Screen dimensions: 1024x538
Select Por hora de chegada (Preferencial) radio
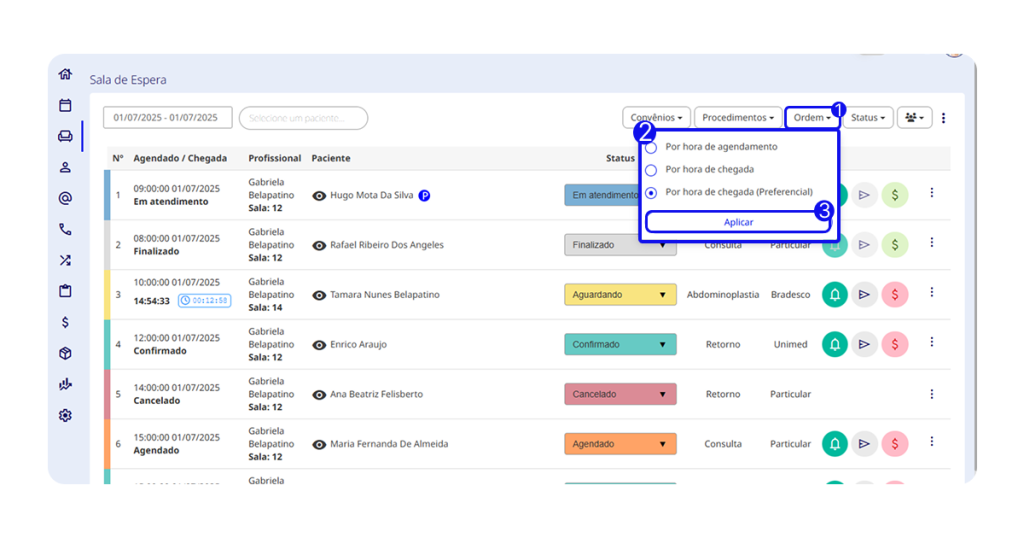[651, 193]
